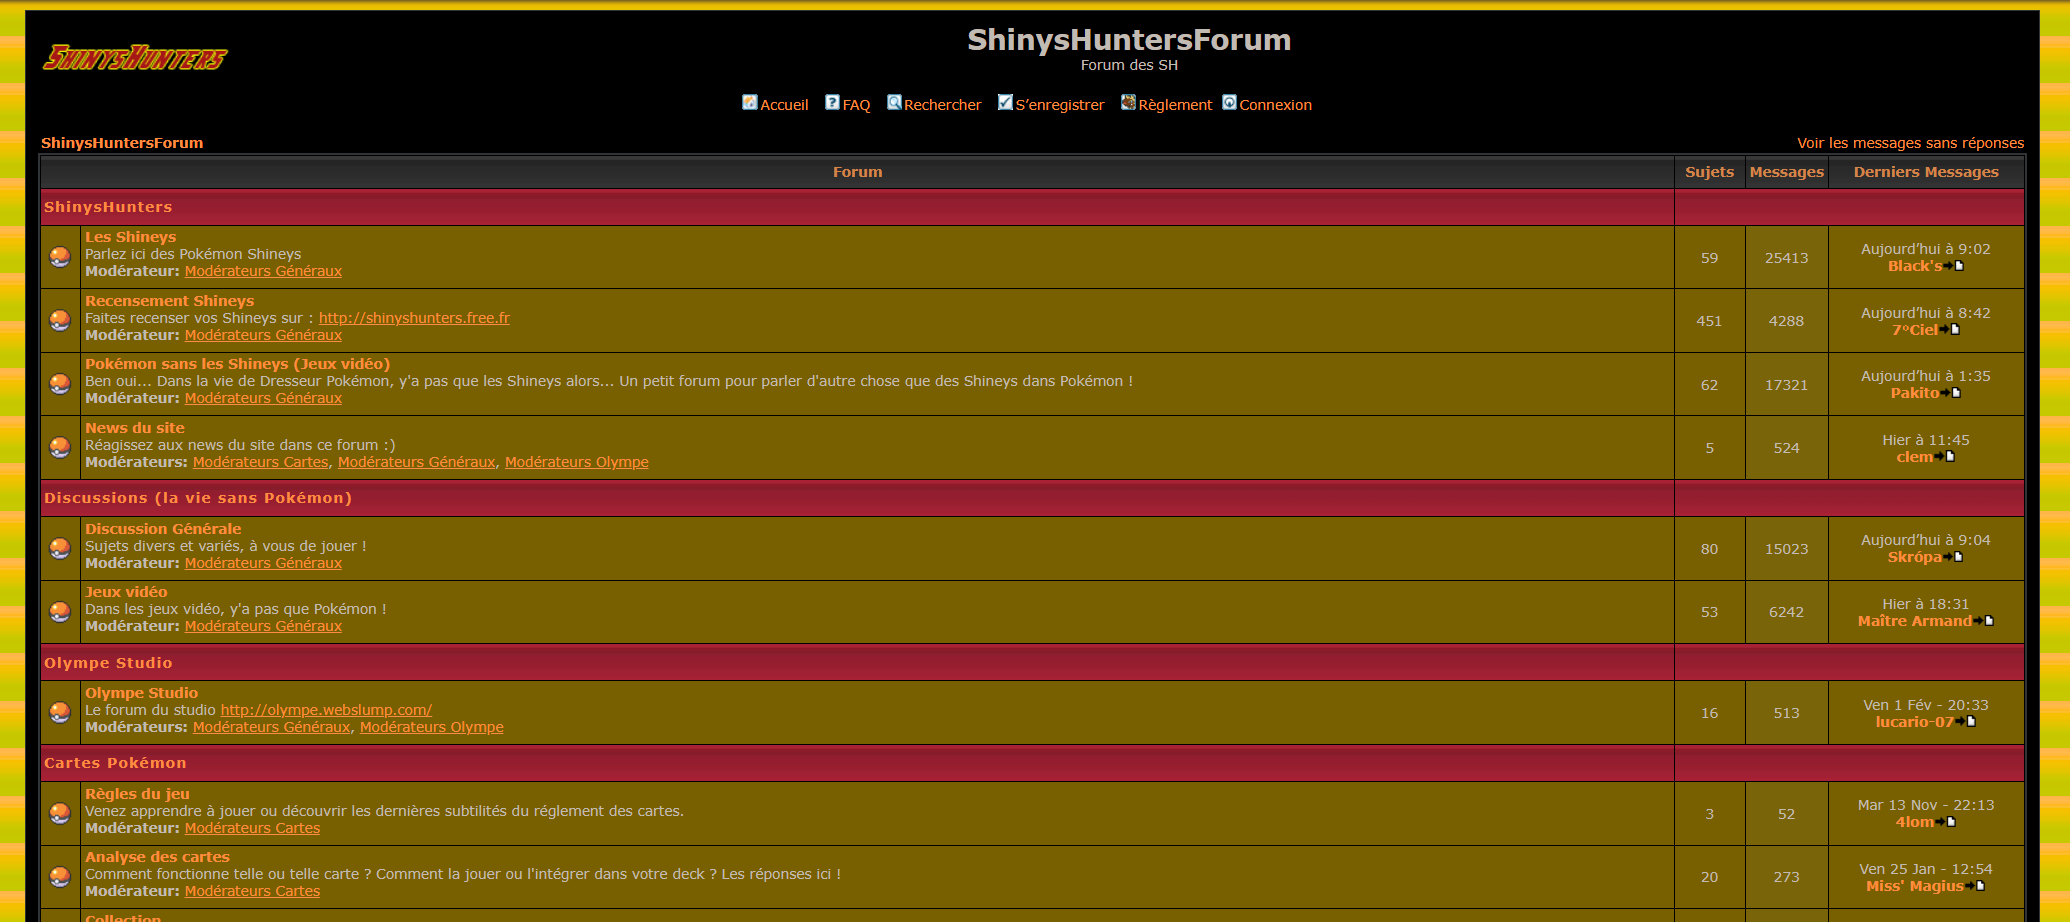The image size is (2070, 922).
Task: Open the shinyshunters.free.fr link
Action: pos(414,318)
